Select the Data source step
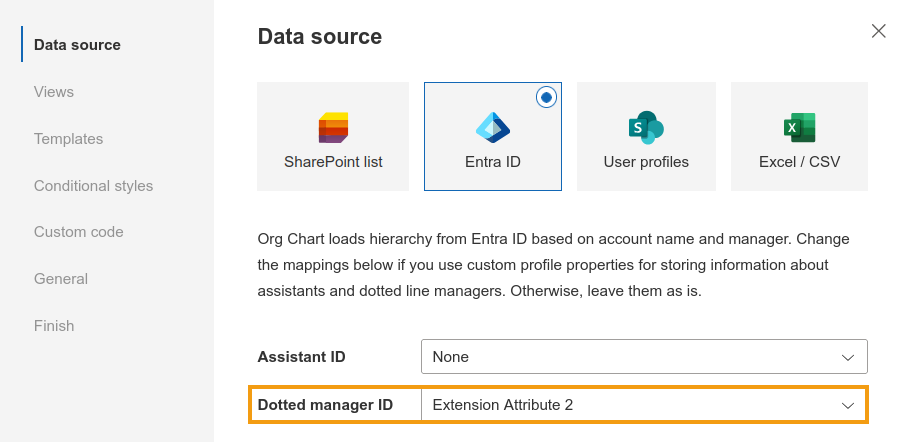Screen dimensions: 906x442 (77, 44)
